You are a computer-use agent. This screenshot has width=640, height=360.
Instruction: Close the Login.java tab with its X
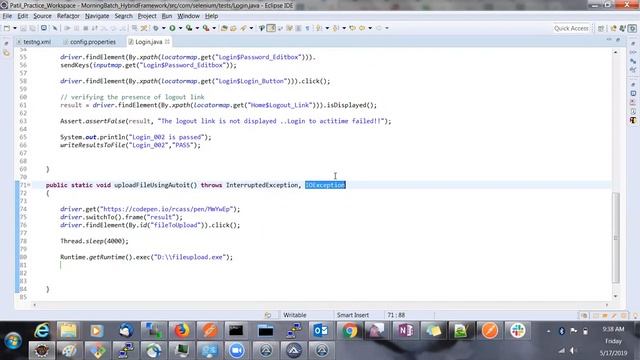point(167,42)
